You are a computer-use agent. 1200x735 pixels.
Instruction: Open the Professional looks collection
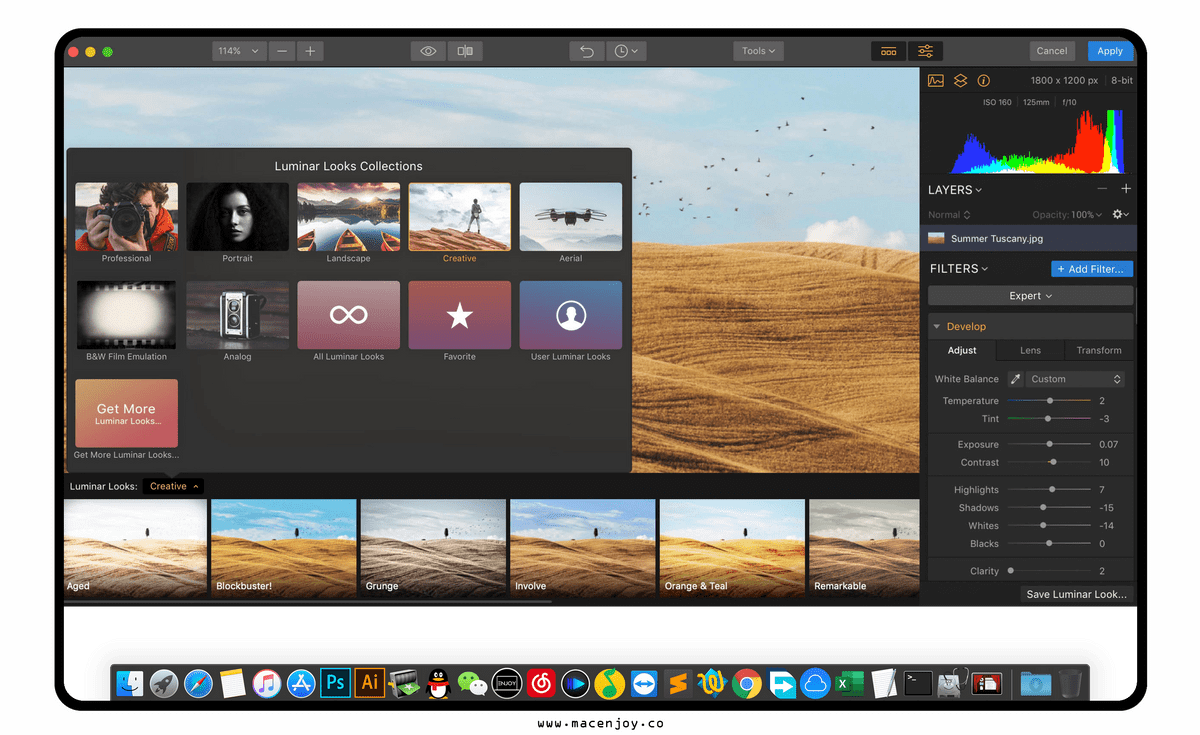pos(126,217)
